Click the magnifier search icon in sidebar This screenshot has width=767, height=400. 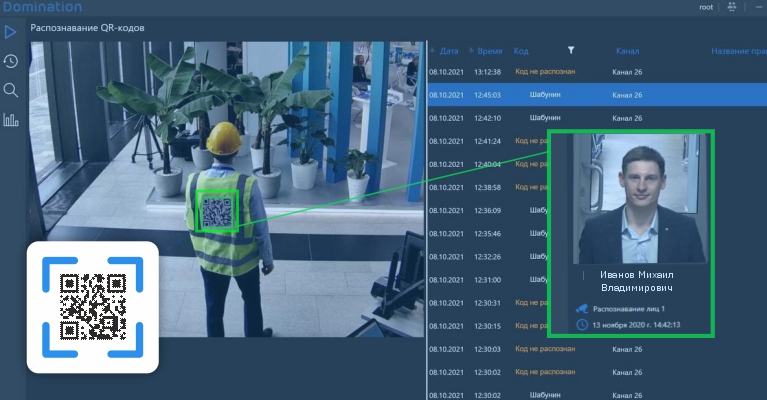pyautogui.click(x=11, y=90)
